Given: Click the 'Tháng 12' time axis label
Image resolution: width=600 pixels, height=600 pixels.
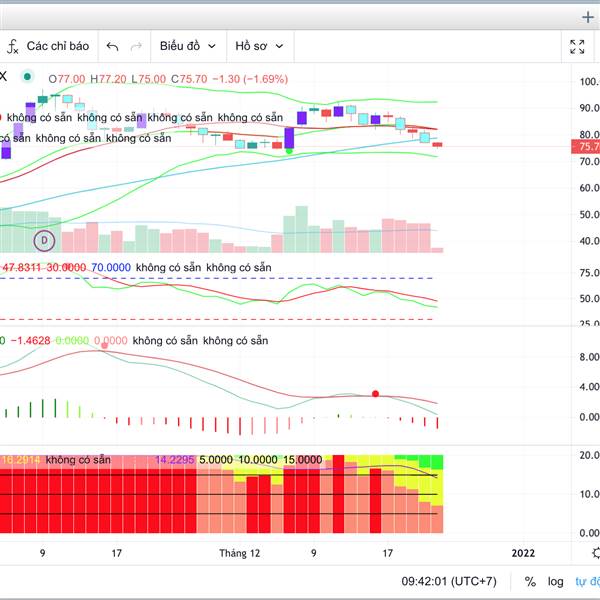Looking at the screenshot, I should [x=240, y=553].
